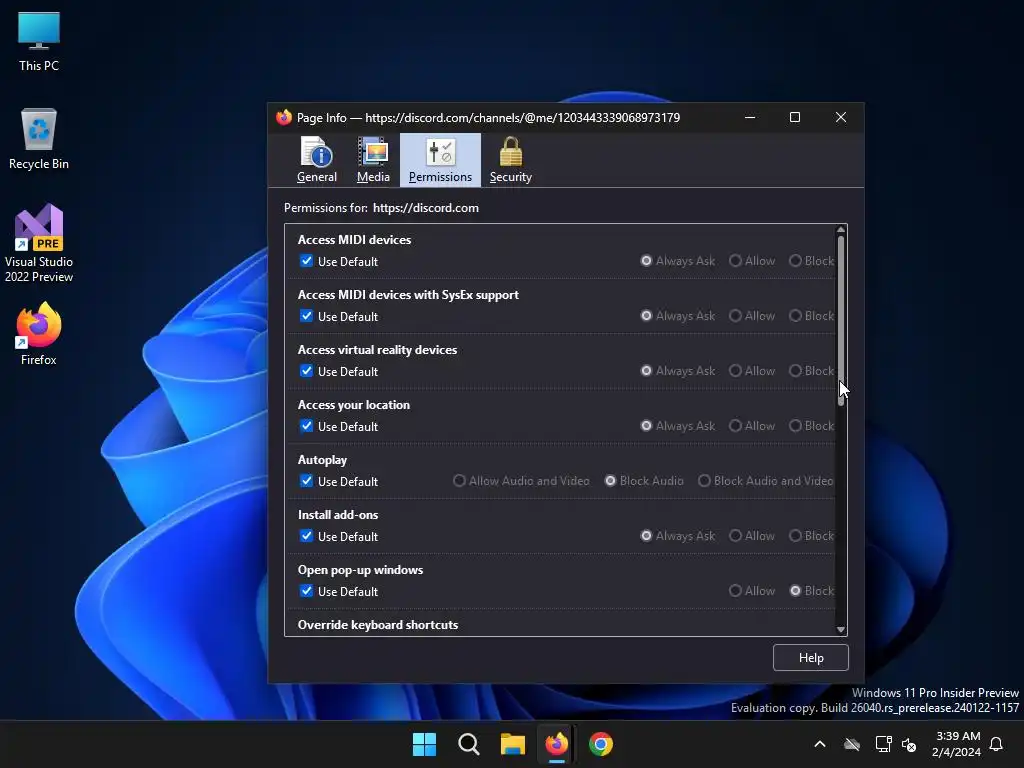Click the Override keyboard shortcuts heading
This screenshot has height=768, width=1024.
pyautogui.click(x=377, y=624)
